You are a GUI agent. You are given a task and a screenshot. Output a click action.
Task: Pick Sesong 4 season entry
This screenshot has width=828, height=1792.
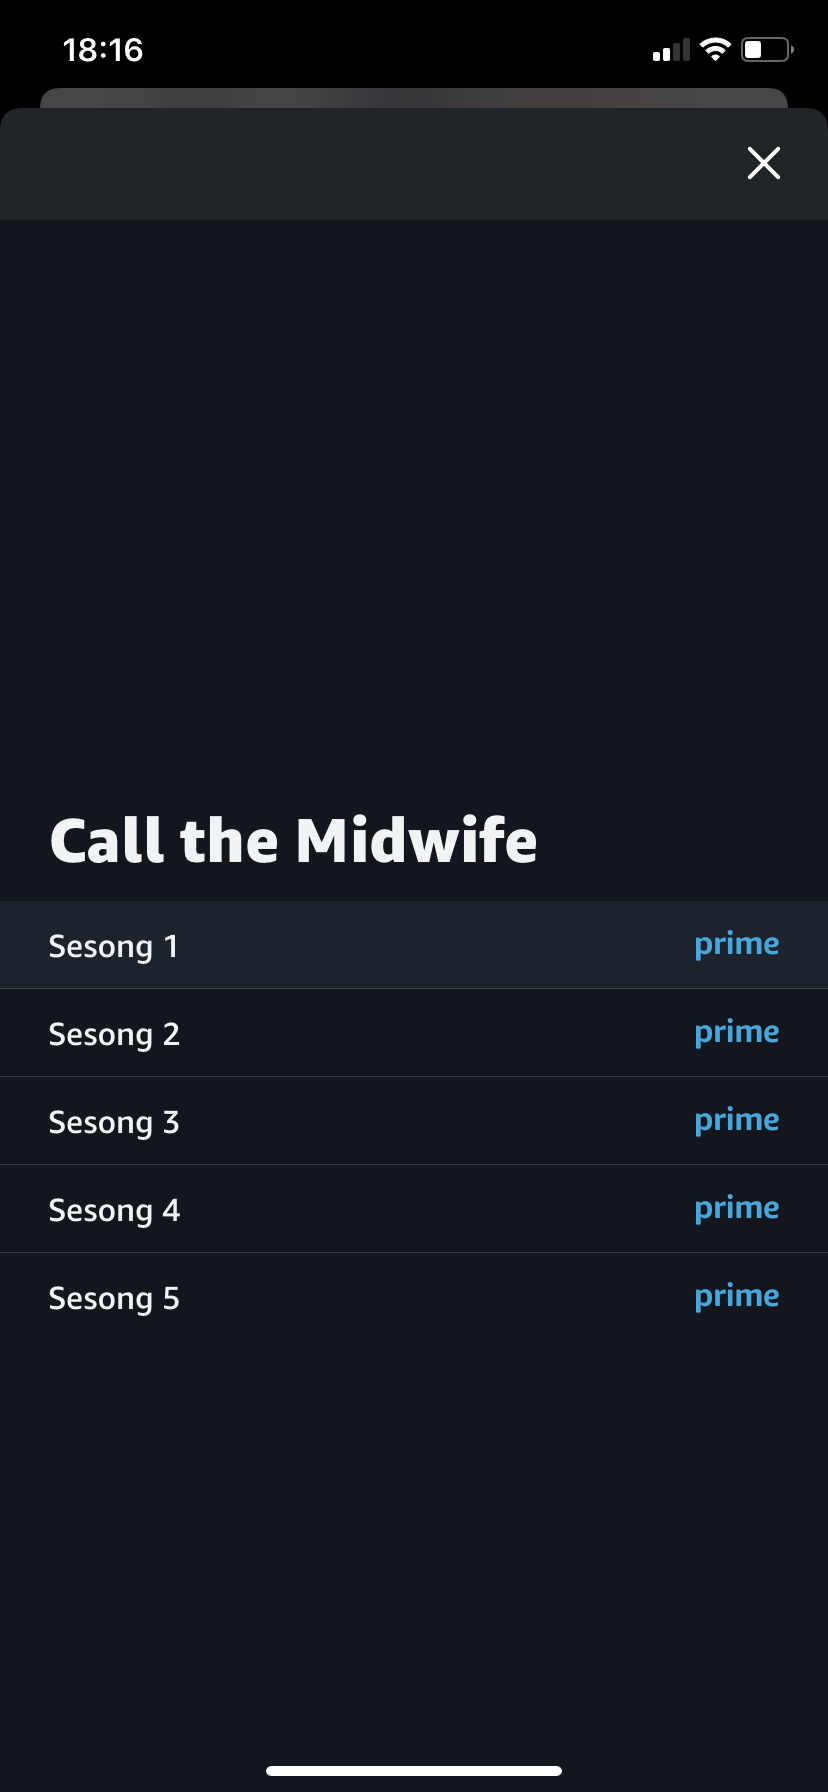pos(414,1209)
